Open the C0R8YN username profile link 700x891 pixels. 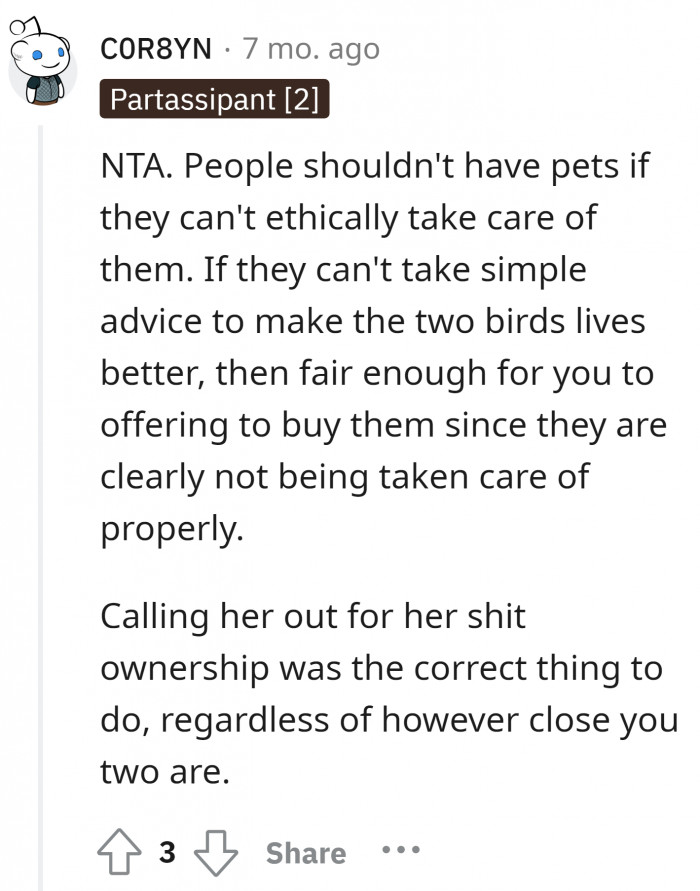click(x=156, y=48)
